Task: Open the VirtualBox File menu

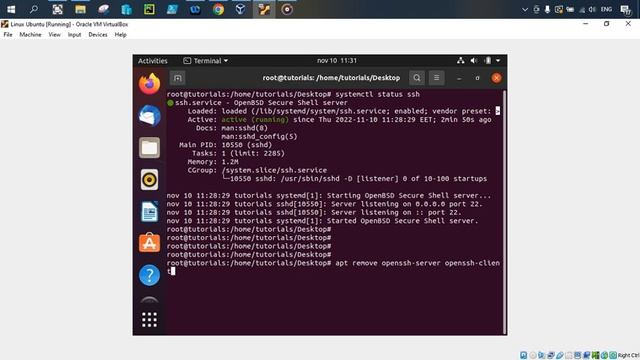Action: click(x=8, y=35)
